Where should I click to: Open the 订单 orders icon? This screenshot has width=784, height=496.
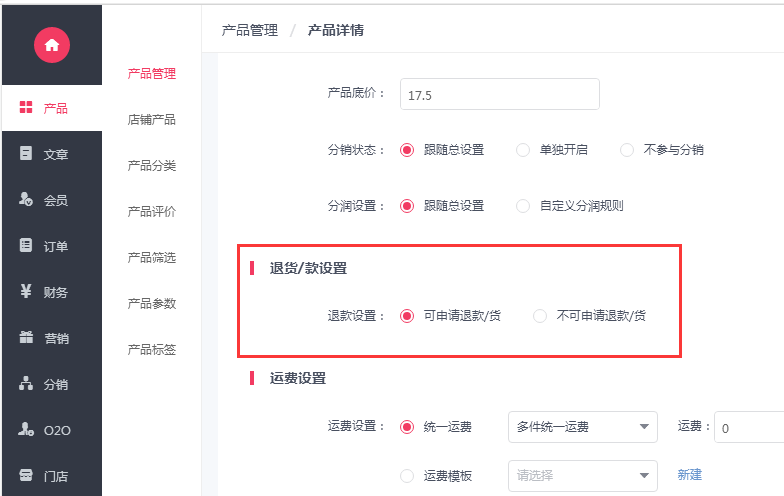pos(26,245)
